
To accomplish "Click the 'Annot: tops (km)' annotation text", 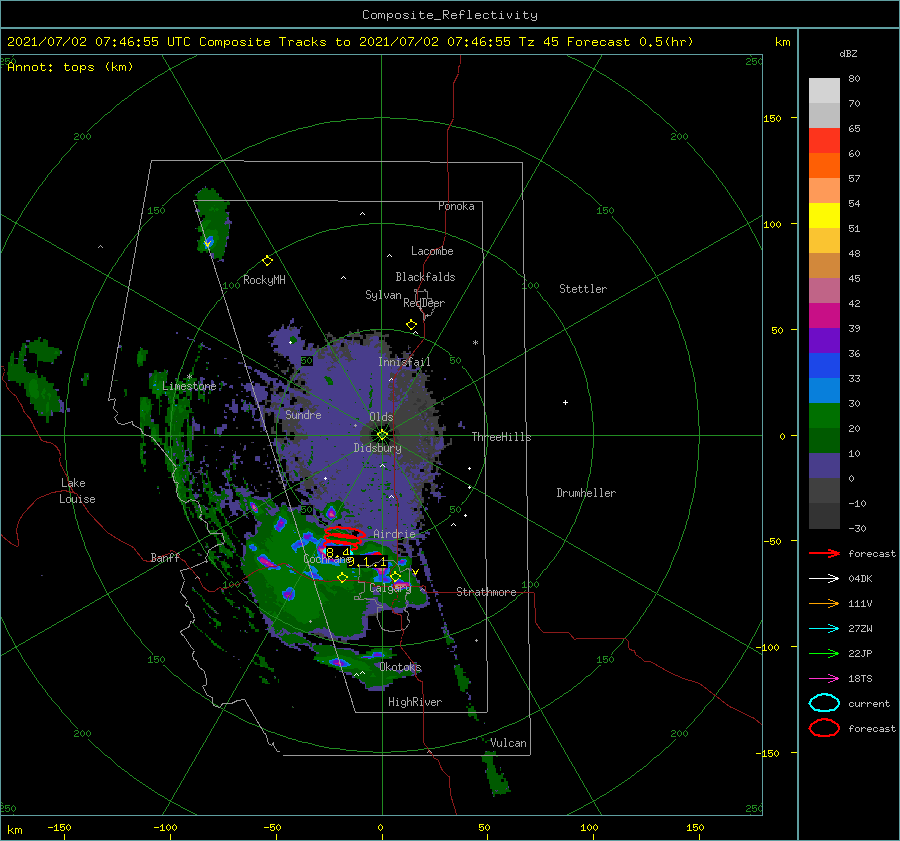I will [x=70, y=67].
